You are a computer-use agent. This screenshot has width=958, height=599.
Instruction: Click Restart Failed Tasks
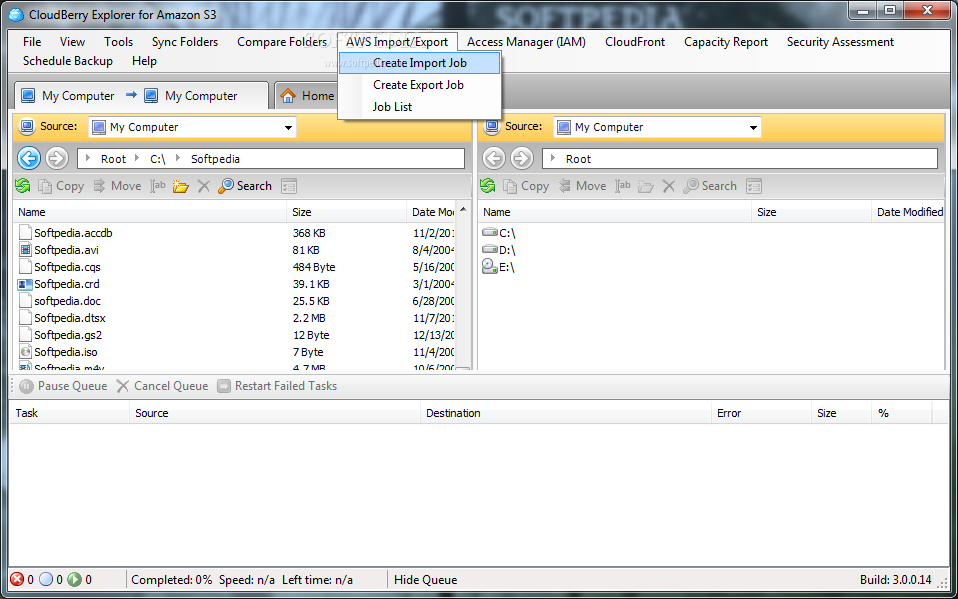point(277,386)
